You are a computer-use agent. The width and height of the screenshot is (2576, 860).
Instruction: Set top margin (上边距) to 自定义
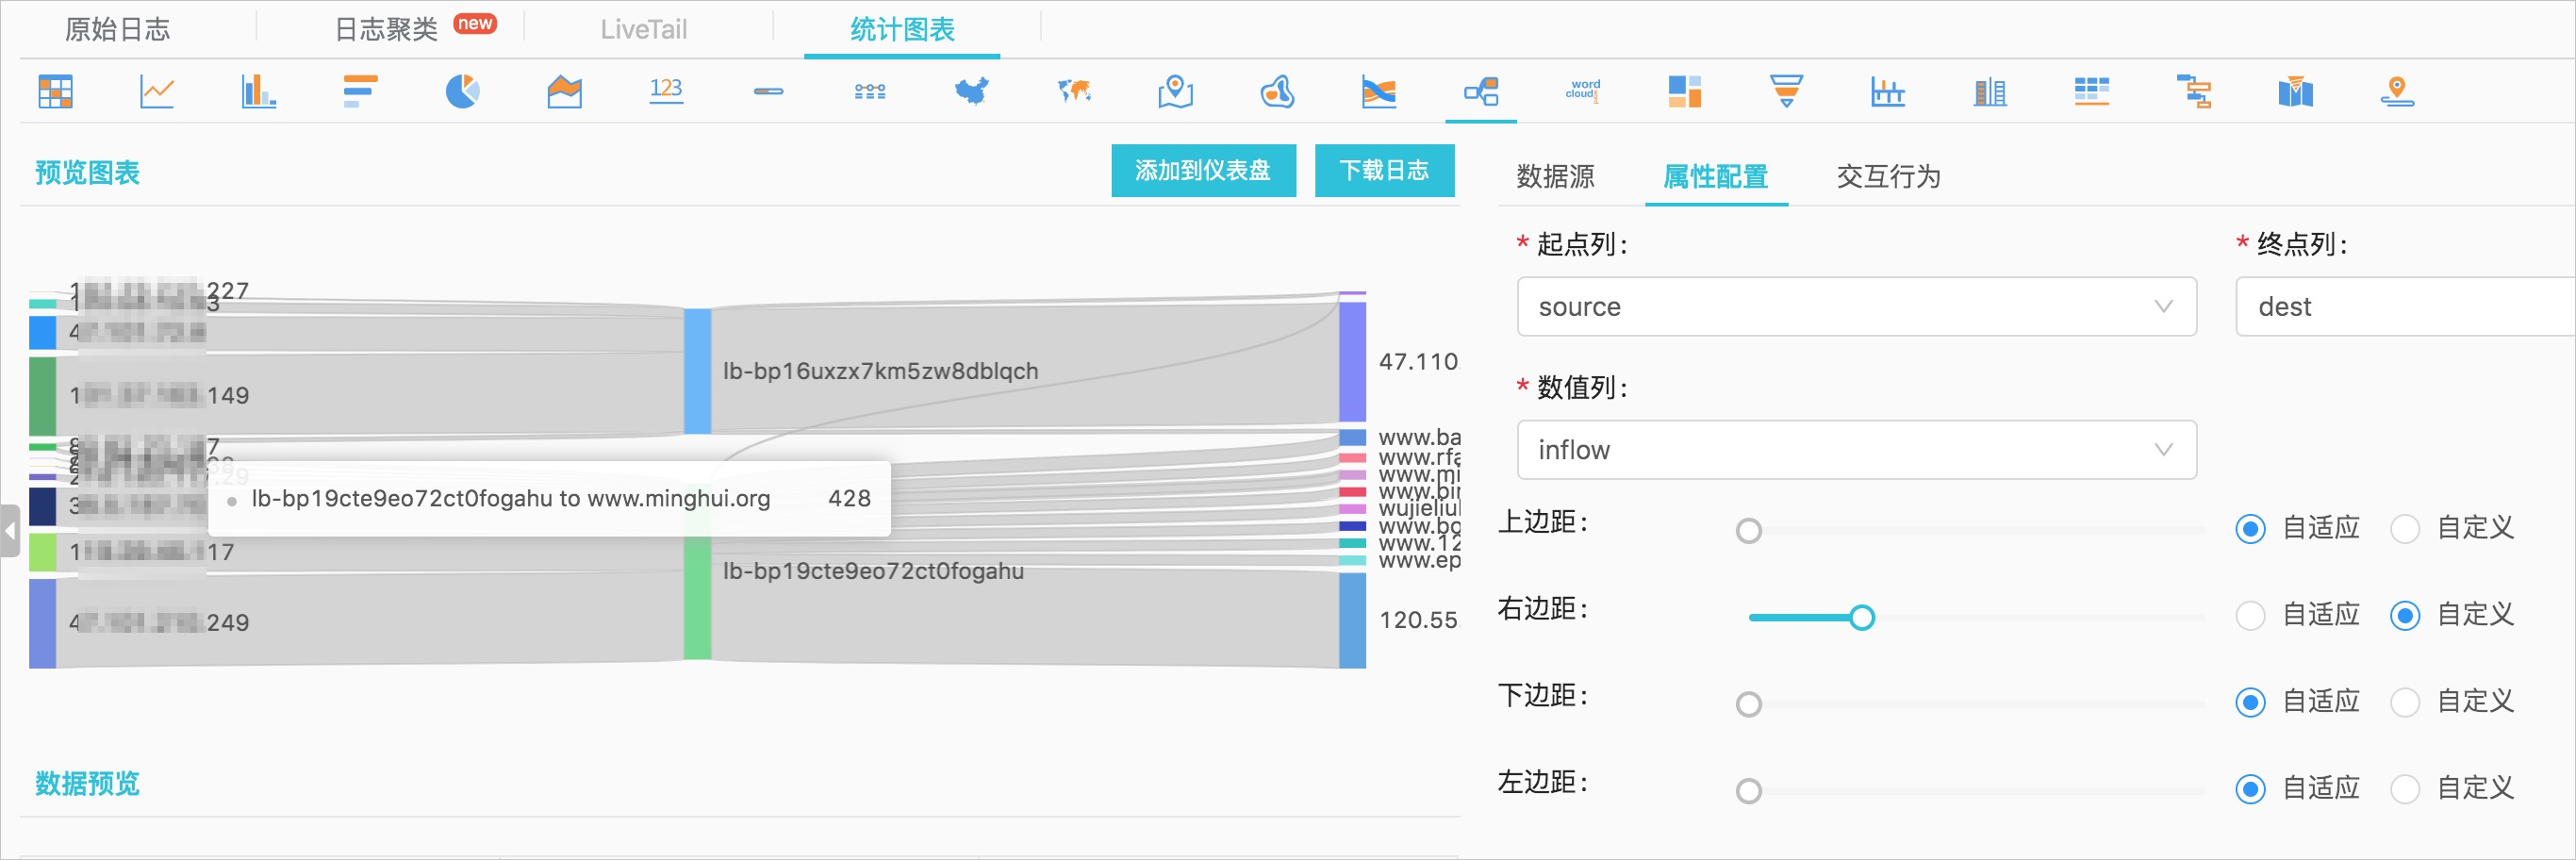pyautogui.click(x=2405, y=529)
